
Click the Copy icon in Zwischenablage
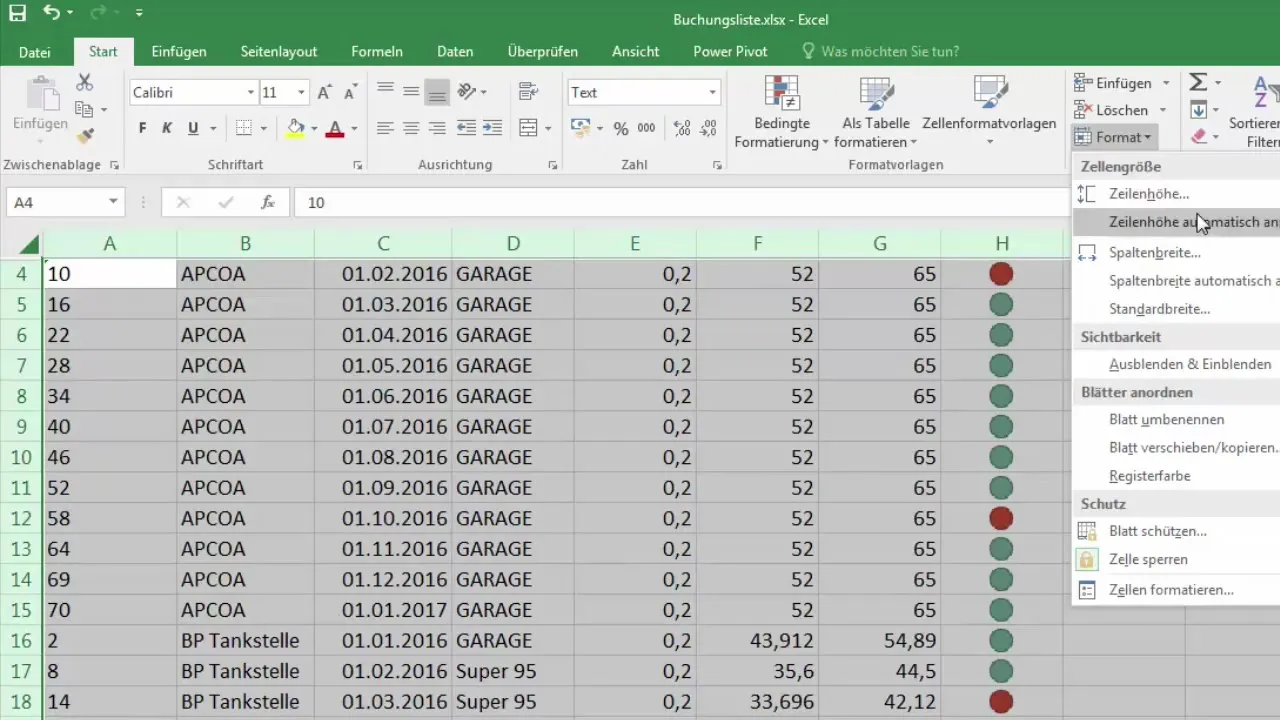tap(85, 109)
